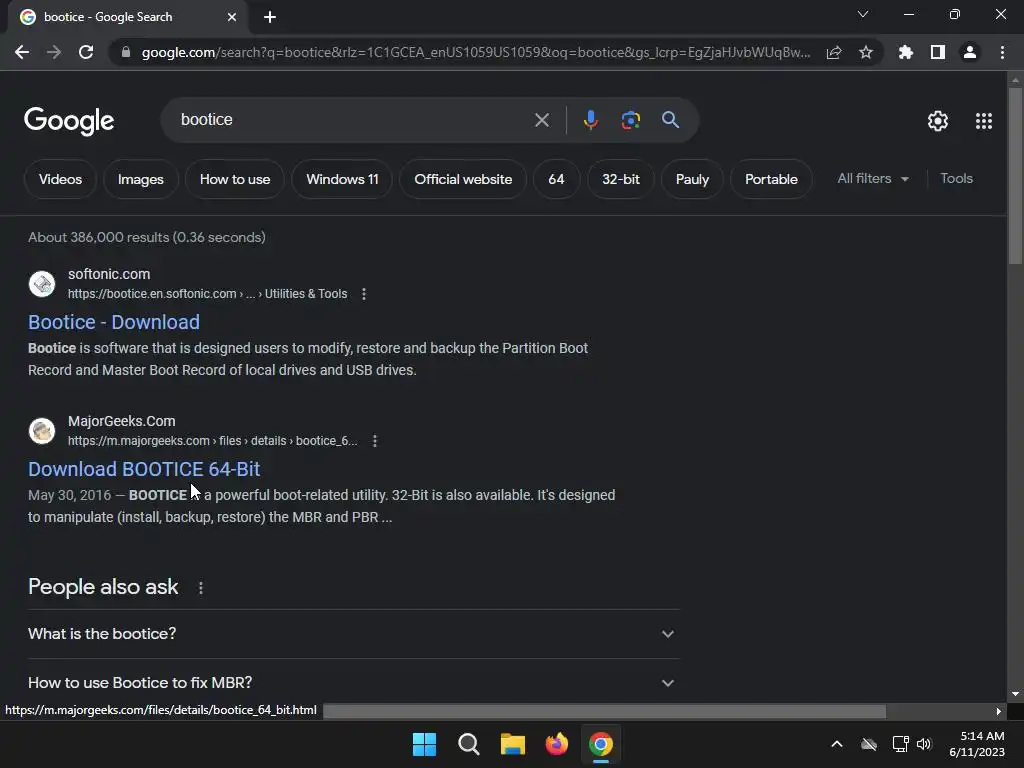Open Windows taskbar Search
1024x768 pixels.
point(468,744)
